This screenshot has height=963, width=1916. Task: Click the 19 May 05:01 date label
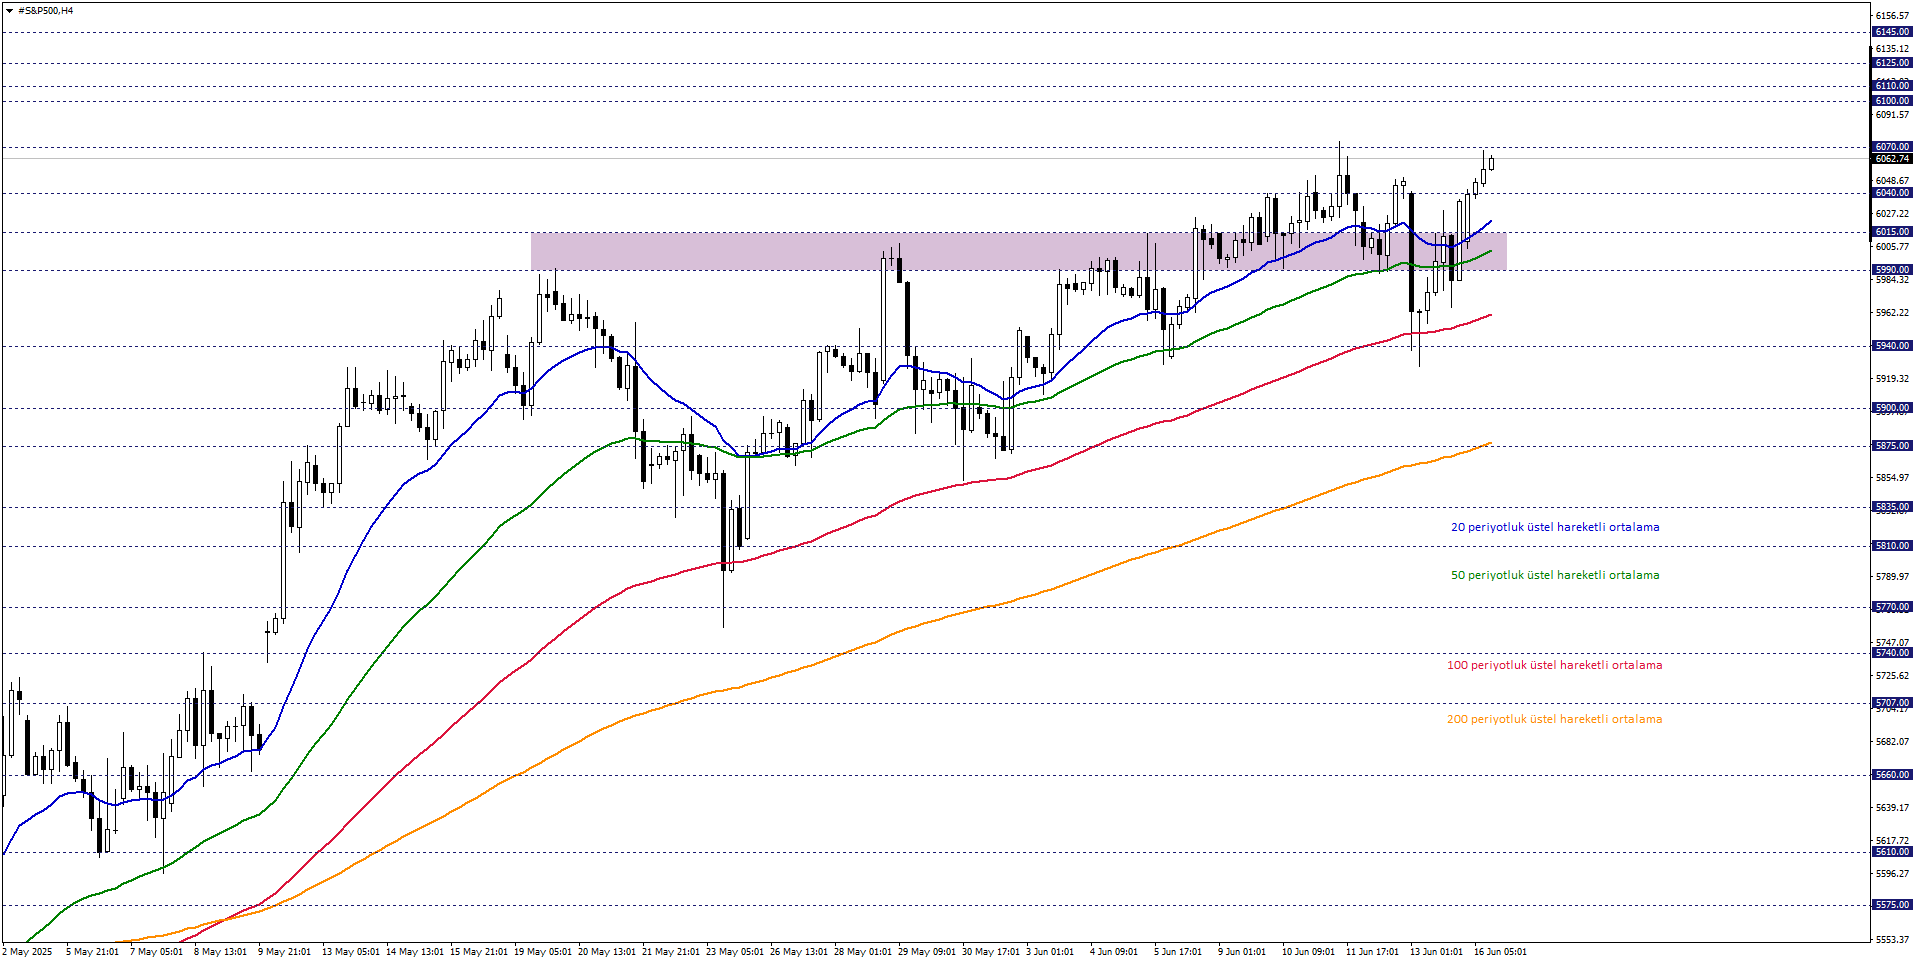click(x=542, y=952)
